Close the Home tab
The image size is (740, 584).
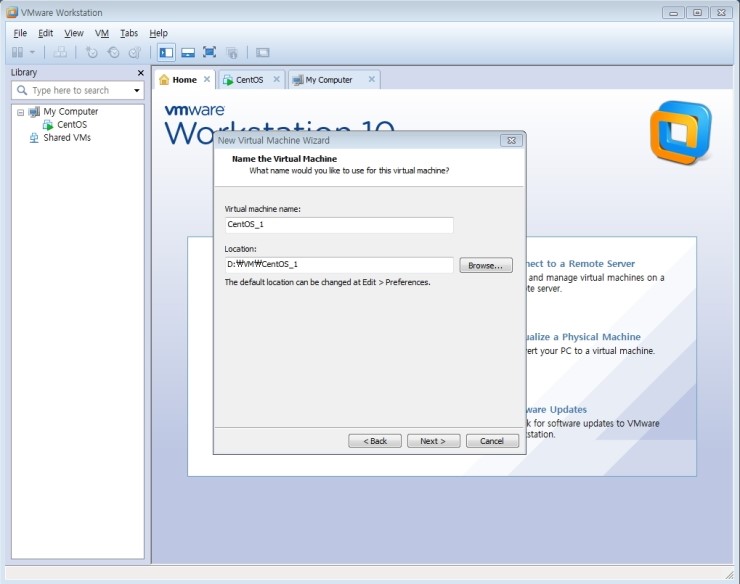click(x=207, y=79)
